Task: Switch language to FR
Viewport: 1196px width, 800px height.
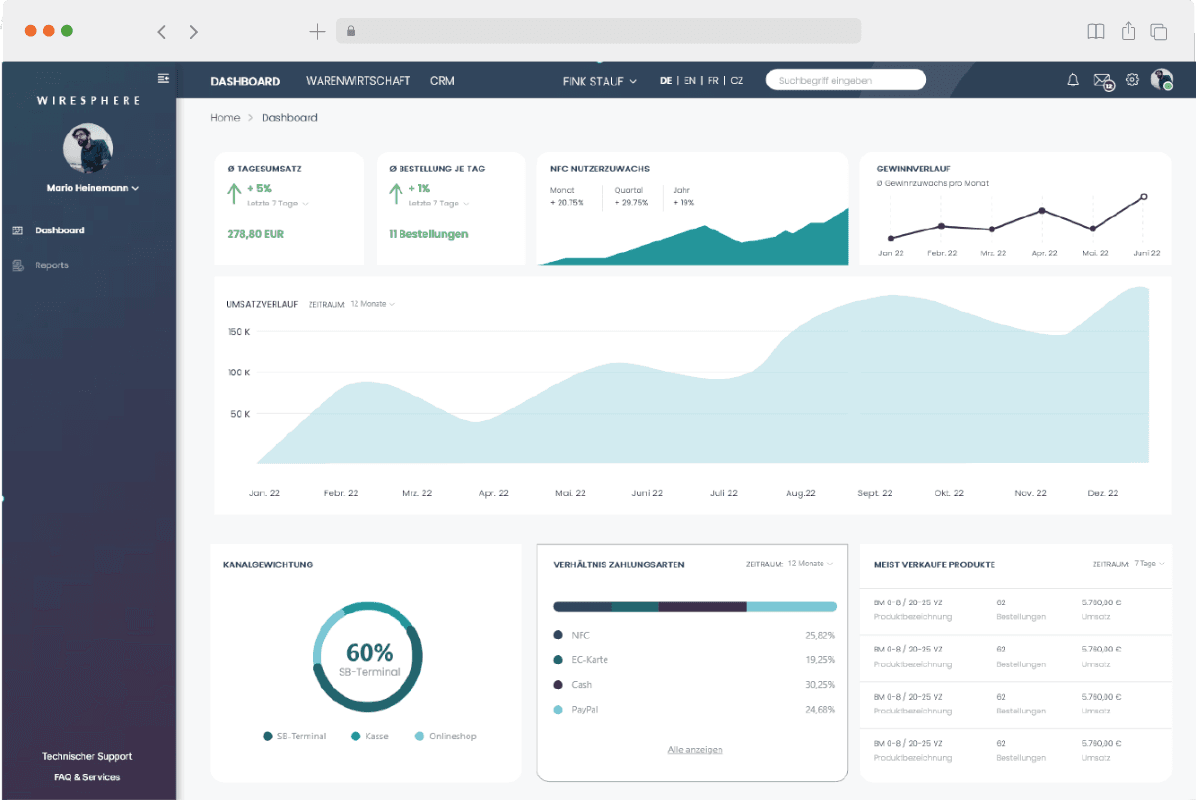Action: coord(713,81)
